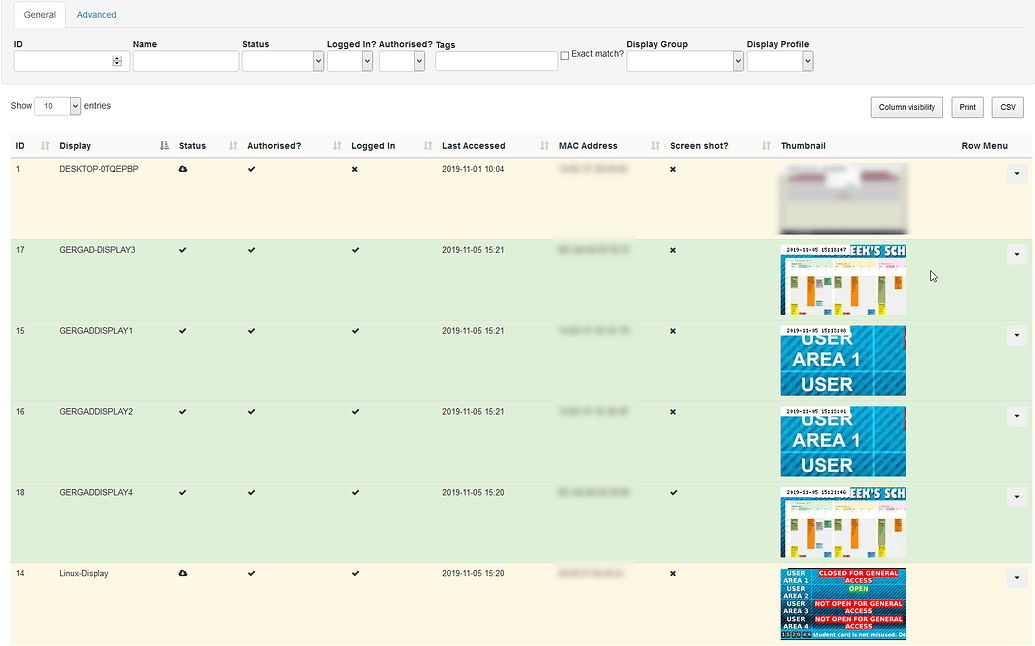Open row menu for GERGAD-DISPLAY3
1035x646 pixels.
pyautogui.click(x=1016, y=255)
